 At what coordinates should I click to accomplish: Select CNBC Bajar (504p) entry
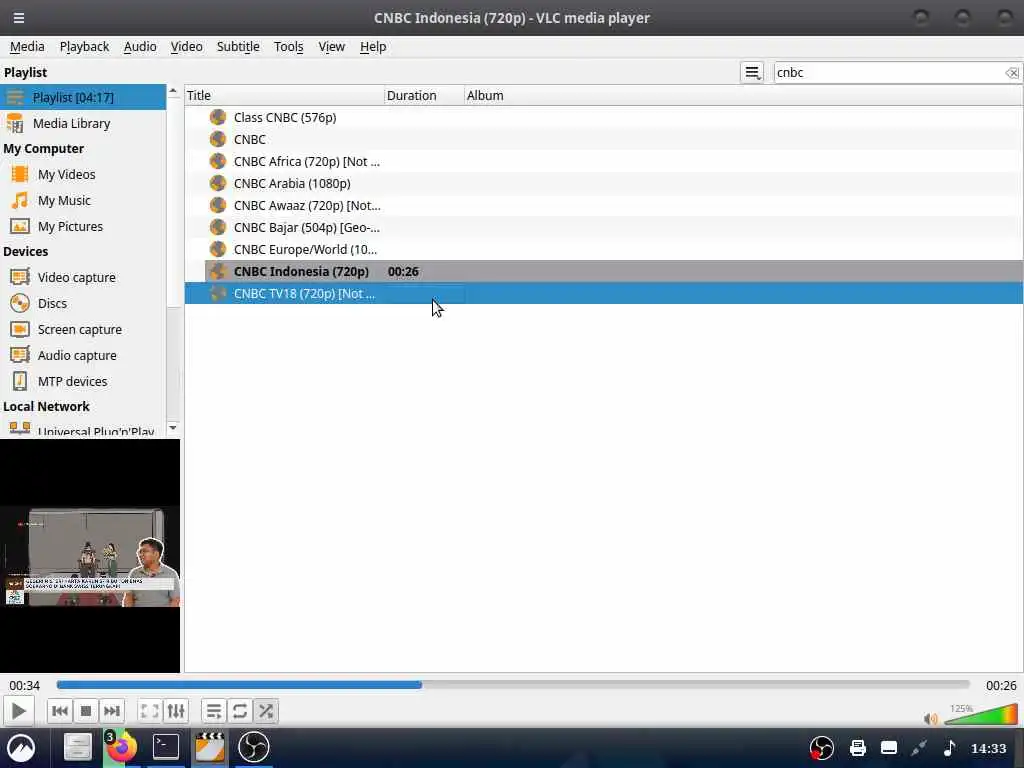pos(603,227)
